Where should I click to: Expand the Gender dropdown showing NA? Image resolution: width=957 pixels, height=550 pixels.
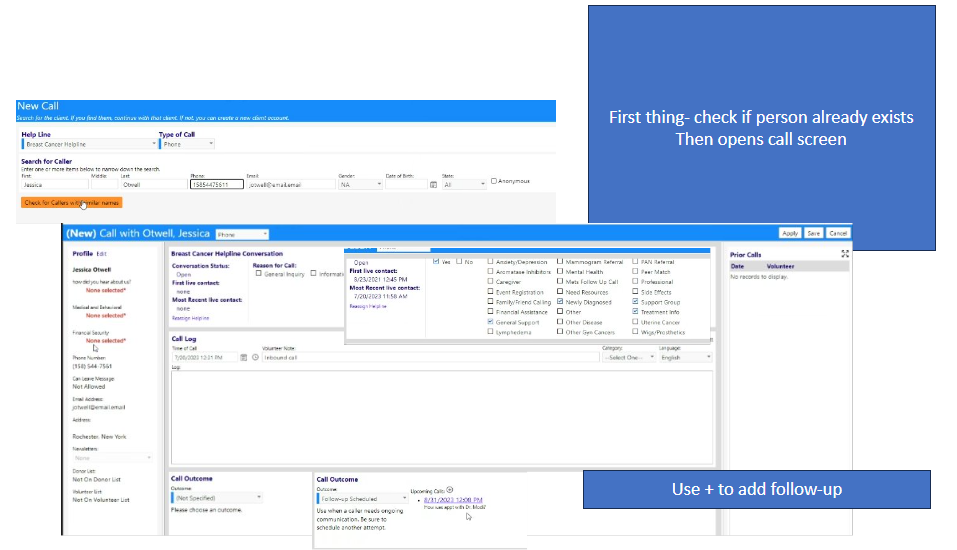(360, 184)
